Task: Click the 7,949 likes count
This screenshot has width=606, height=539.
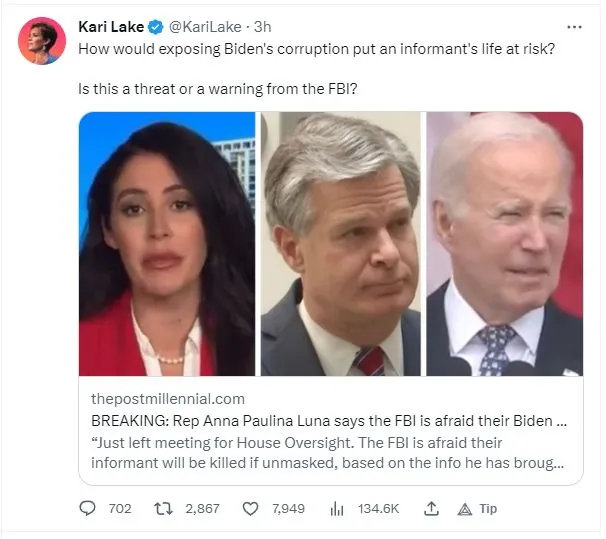Action: tap(288, 508)
